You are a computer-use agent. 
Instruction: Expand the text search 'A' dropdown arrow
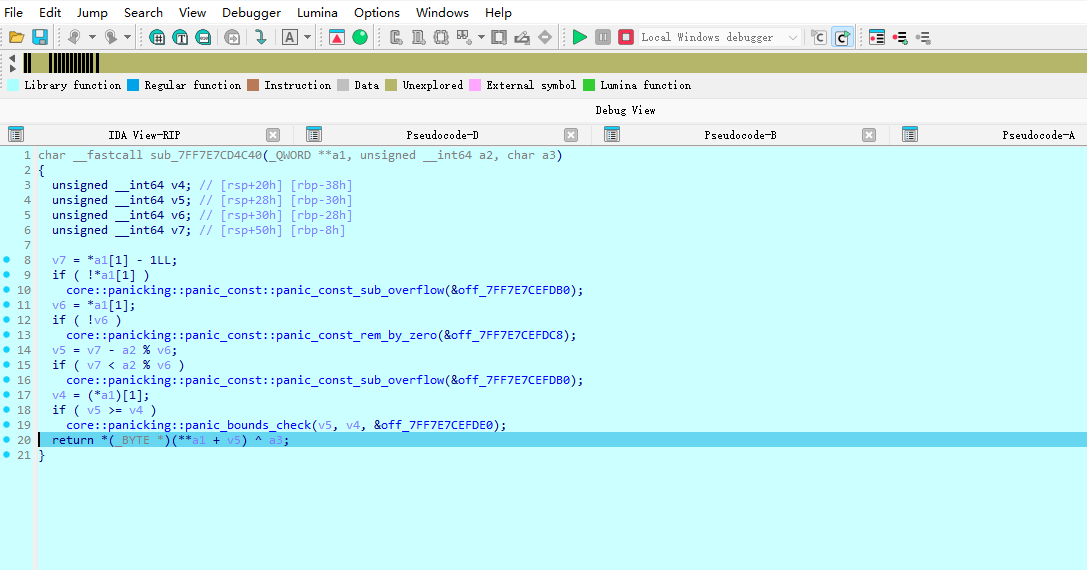(307, 37)
